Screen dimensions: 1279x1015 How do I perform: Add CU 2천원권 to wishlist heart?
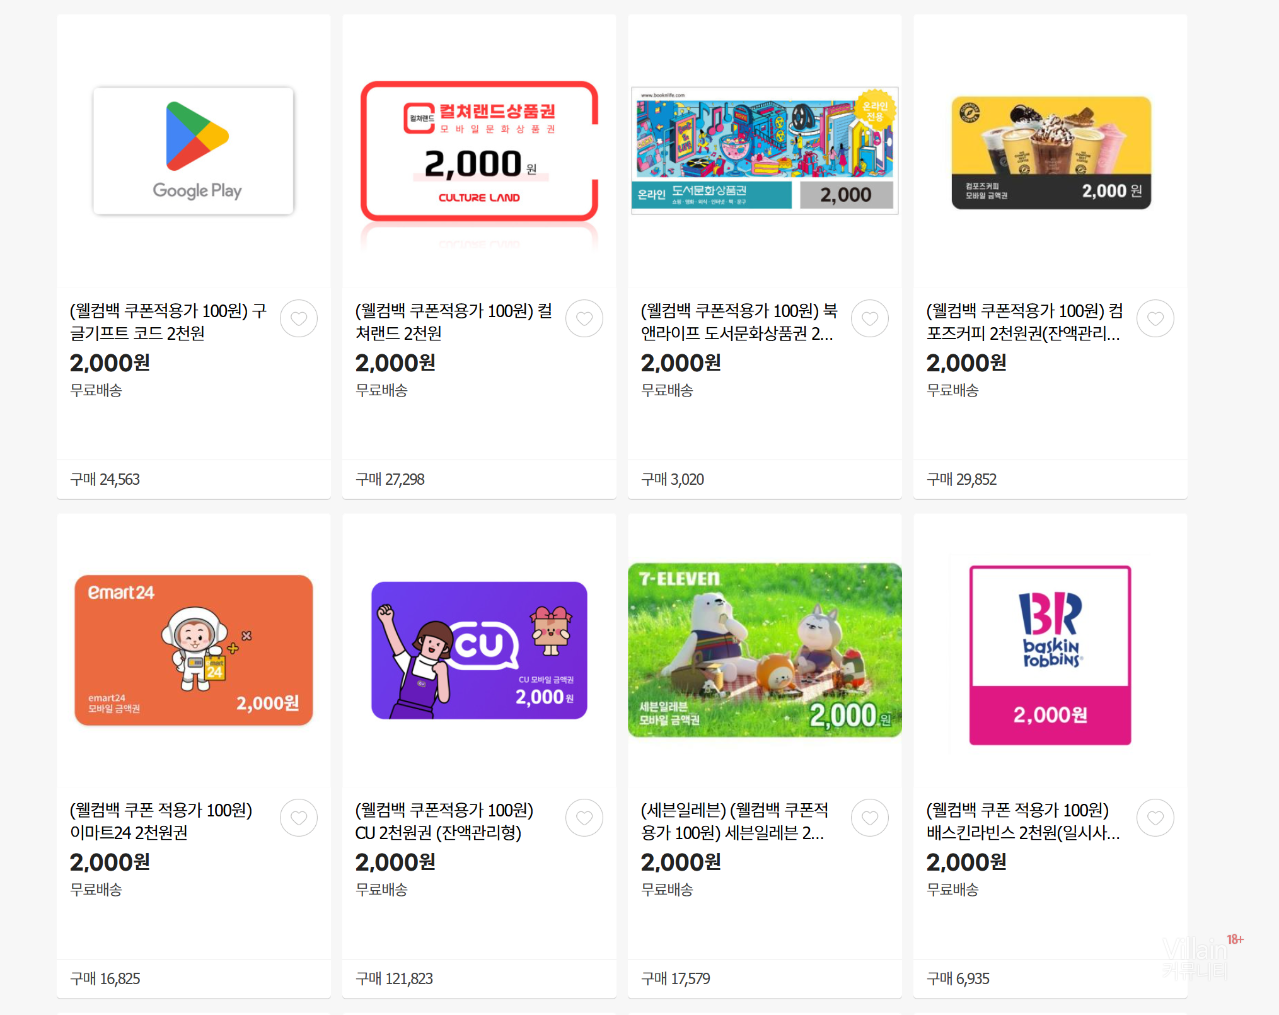[x=584, y=818]
